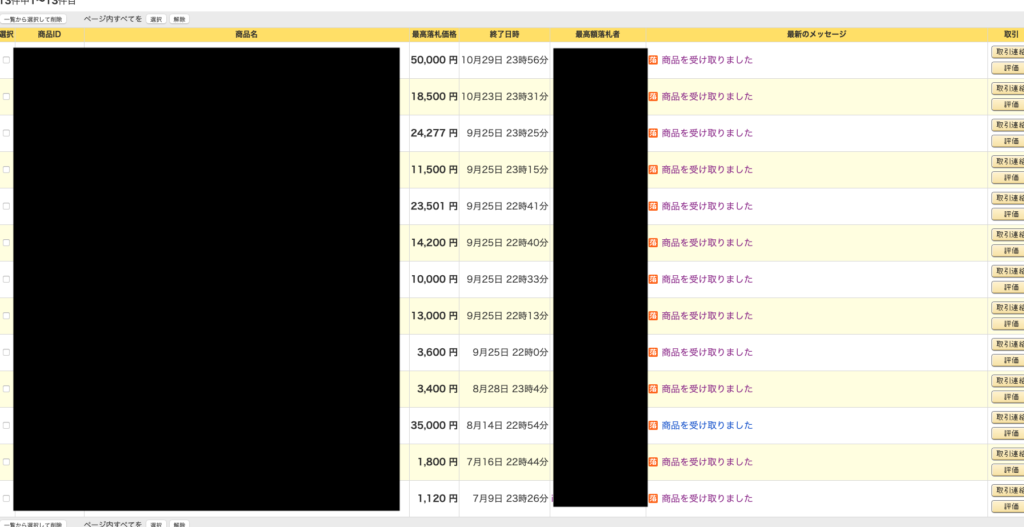Open 取引連絡 for the 23,501 円 item
Image resolution: width=1024 pixels, height=527 pixels.
(x=1008, y=198)
